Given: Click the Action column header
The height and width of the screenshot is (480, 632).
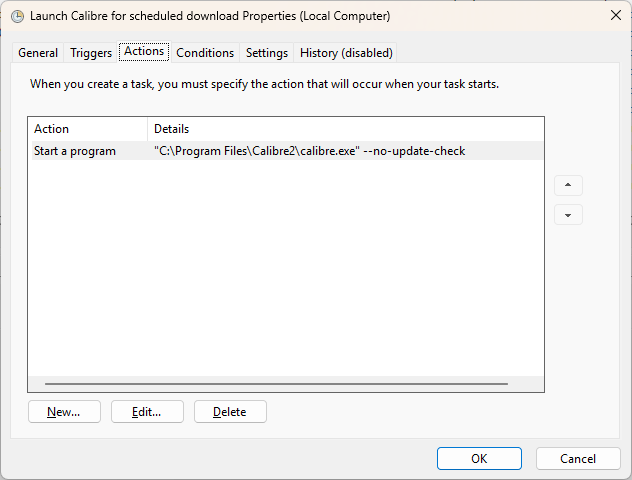Looking at the screenshot, I should pyautogui.click(x=88, y=129).
